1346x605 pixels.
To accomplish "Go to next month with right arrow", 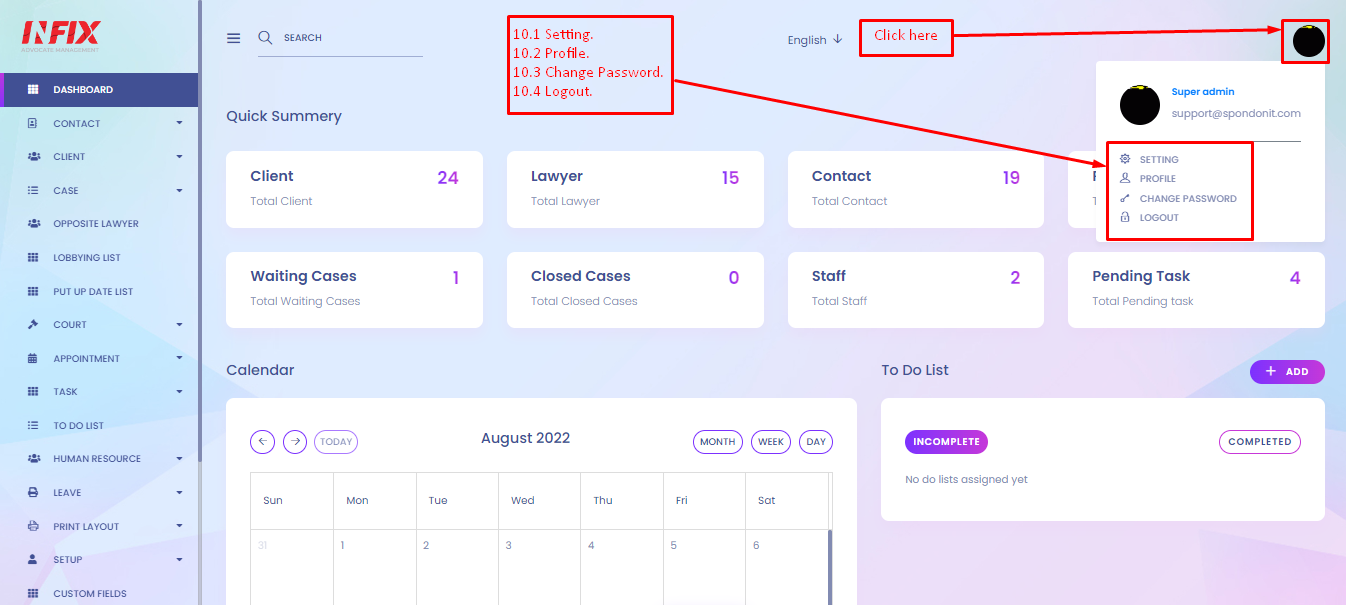I will pos(294,441).
